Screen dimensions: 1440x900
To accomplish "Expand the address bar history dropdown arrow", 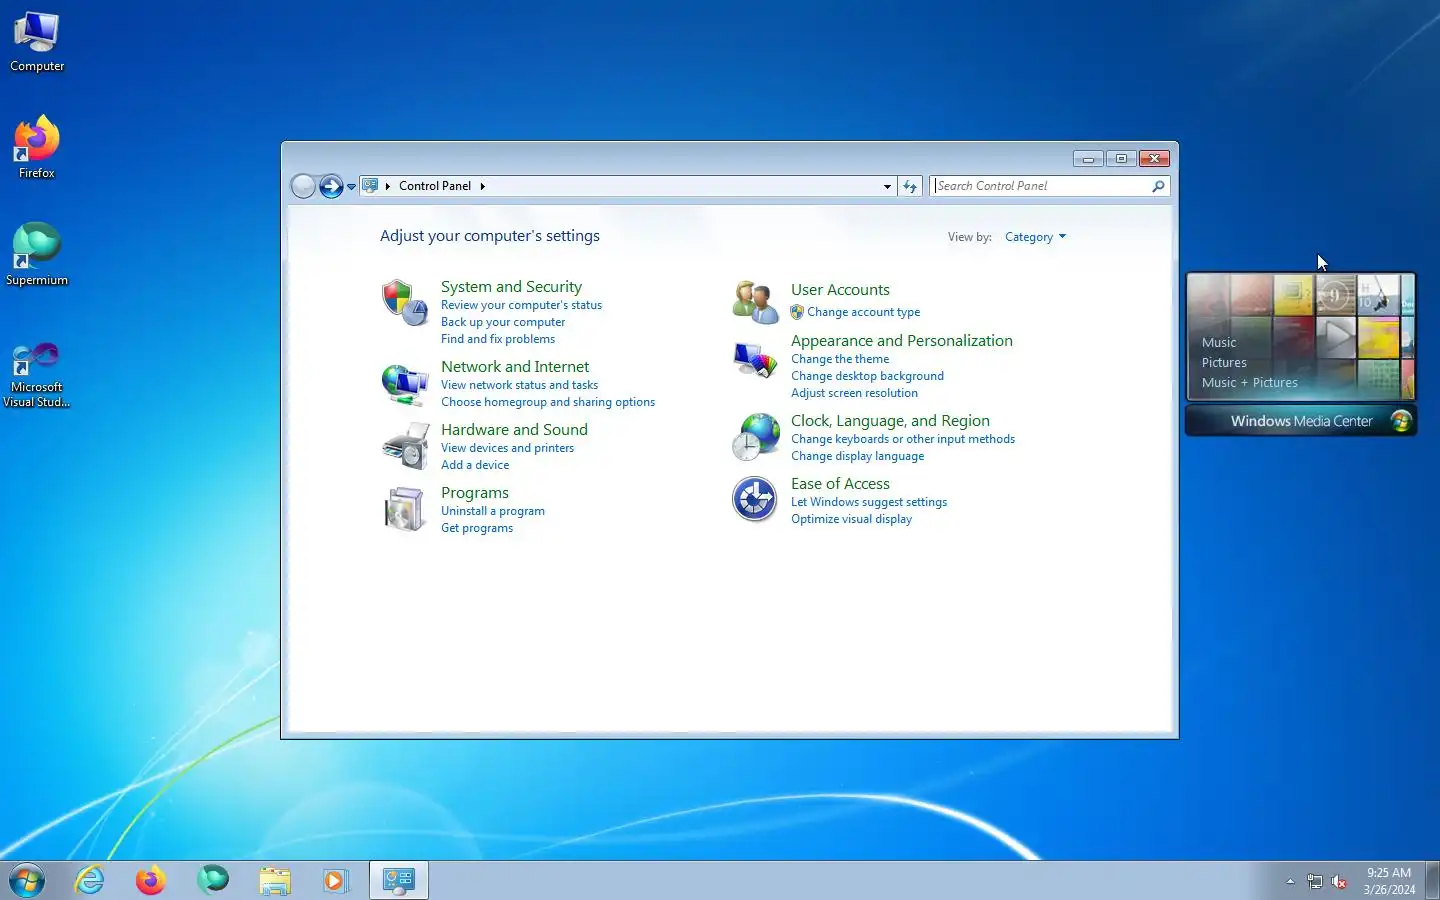I will point(887,186).
